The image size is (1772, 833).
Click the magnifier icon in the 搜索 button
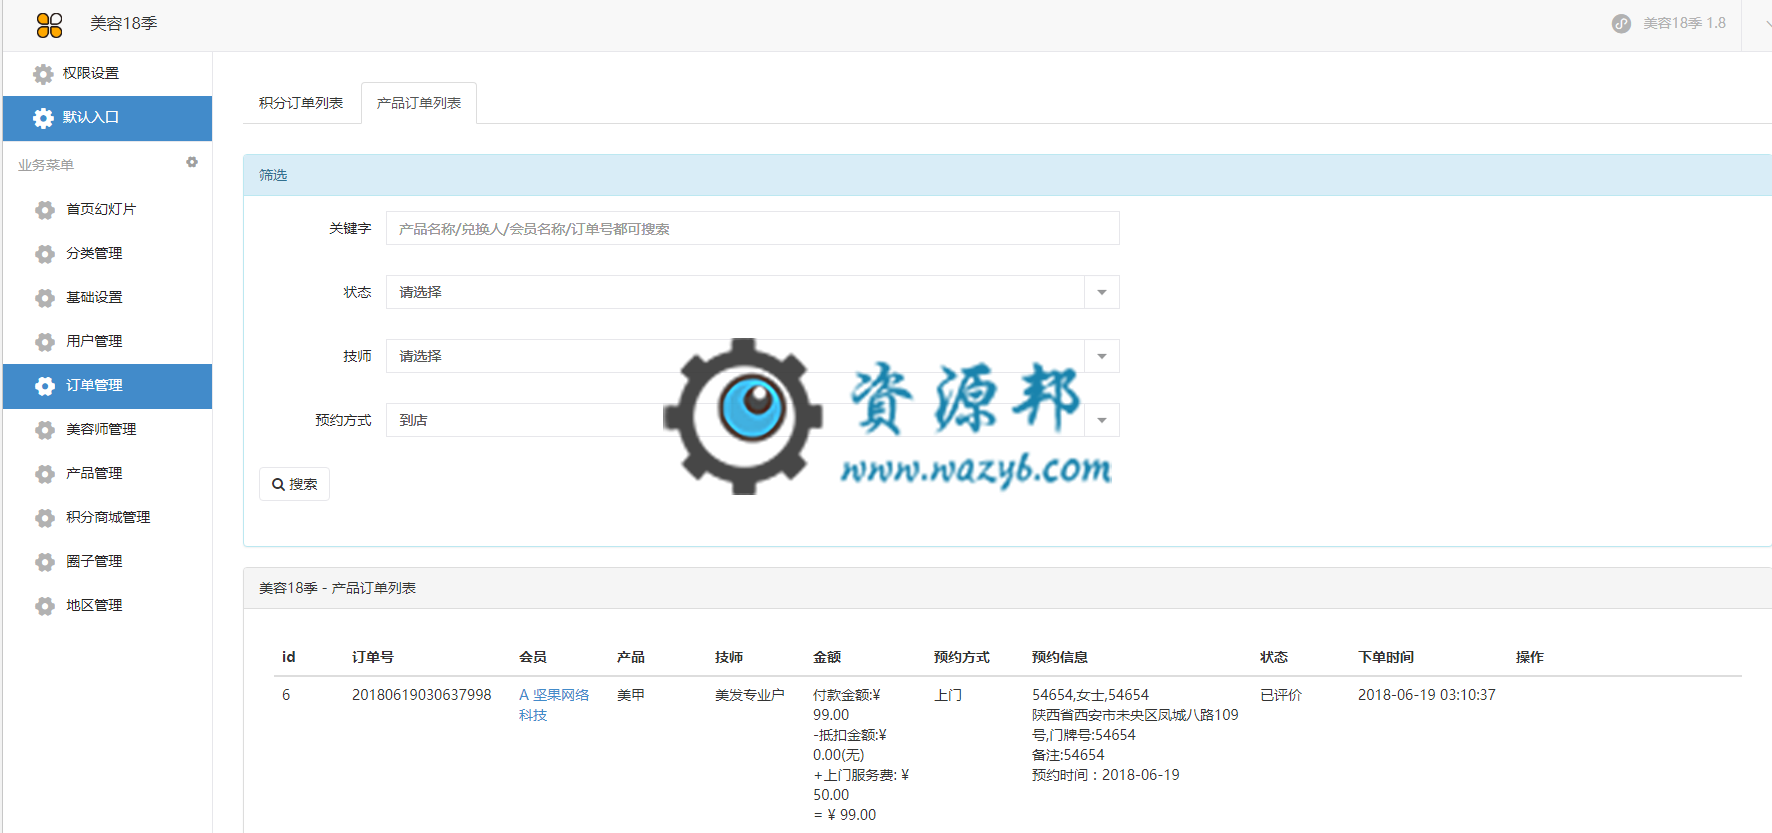(278, 484)
